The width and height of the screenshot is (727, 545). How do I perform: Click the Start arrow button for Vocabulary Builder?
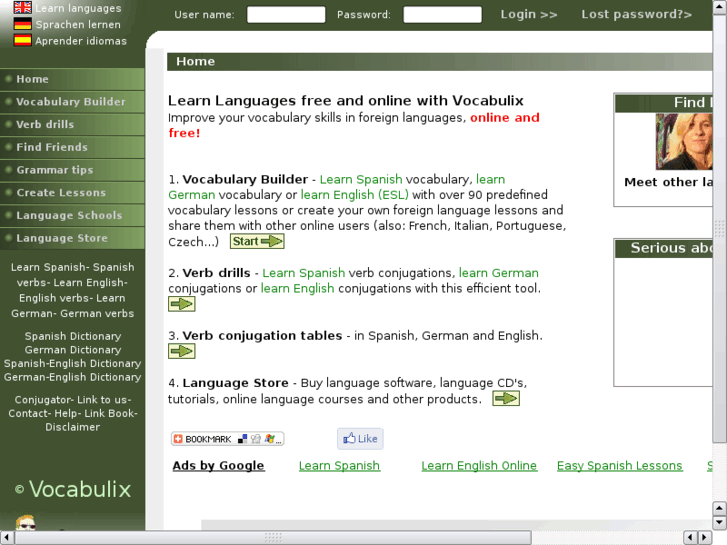[257, 241]
